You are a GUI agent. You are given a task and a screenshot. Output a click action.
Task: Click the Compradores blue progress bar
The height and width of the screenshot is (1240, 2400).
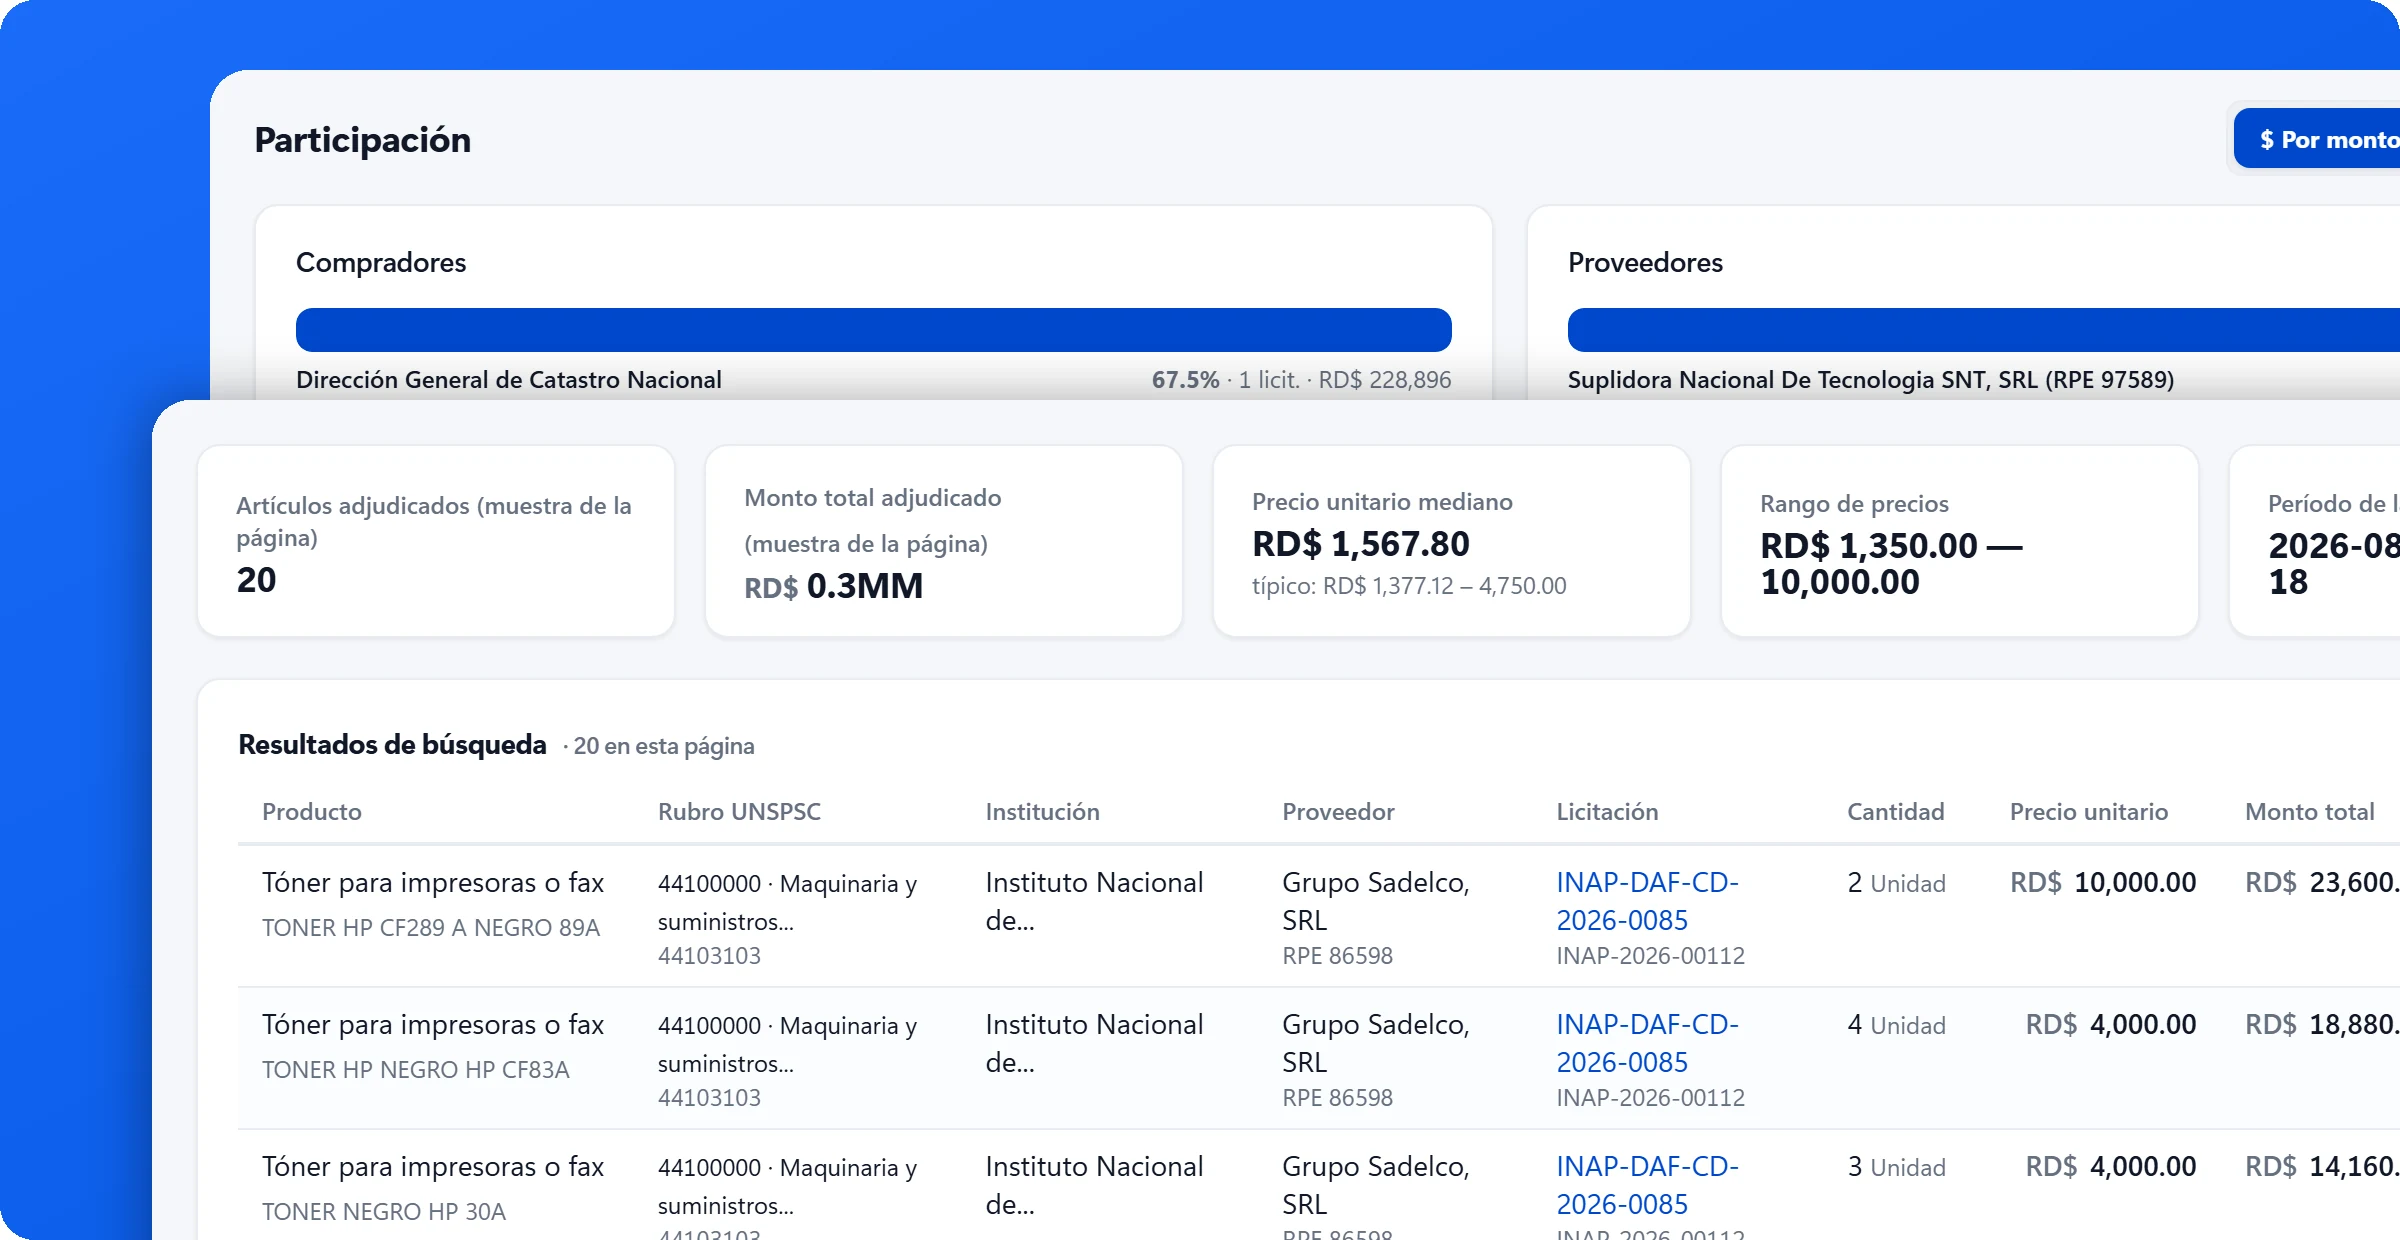coord(873,330)
